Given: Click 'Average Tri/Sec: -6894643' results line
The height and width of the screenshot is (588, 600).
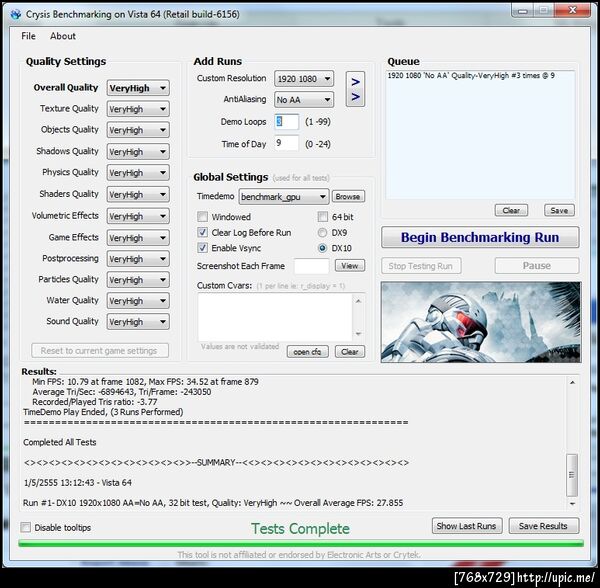Looking at the screenshot, I should 122,392.
